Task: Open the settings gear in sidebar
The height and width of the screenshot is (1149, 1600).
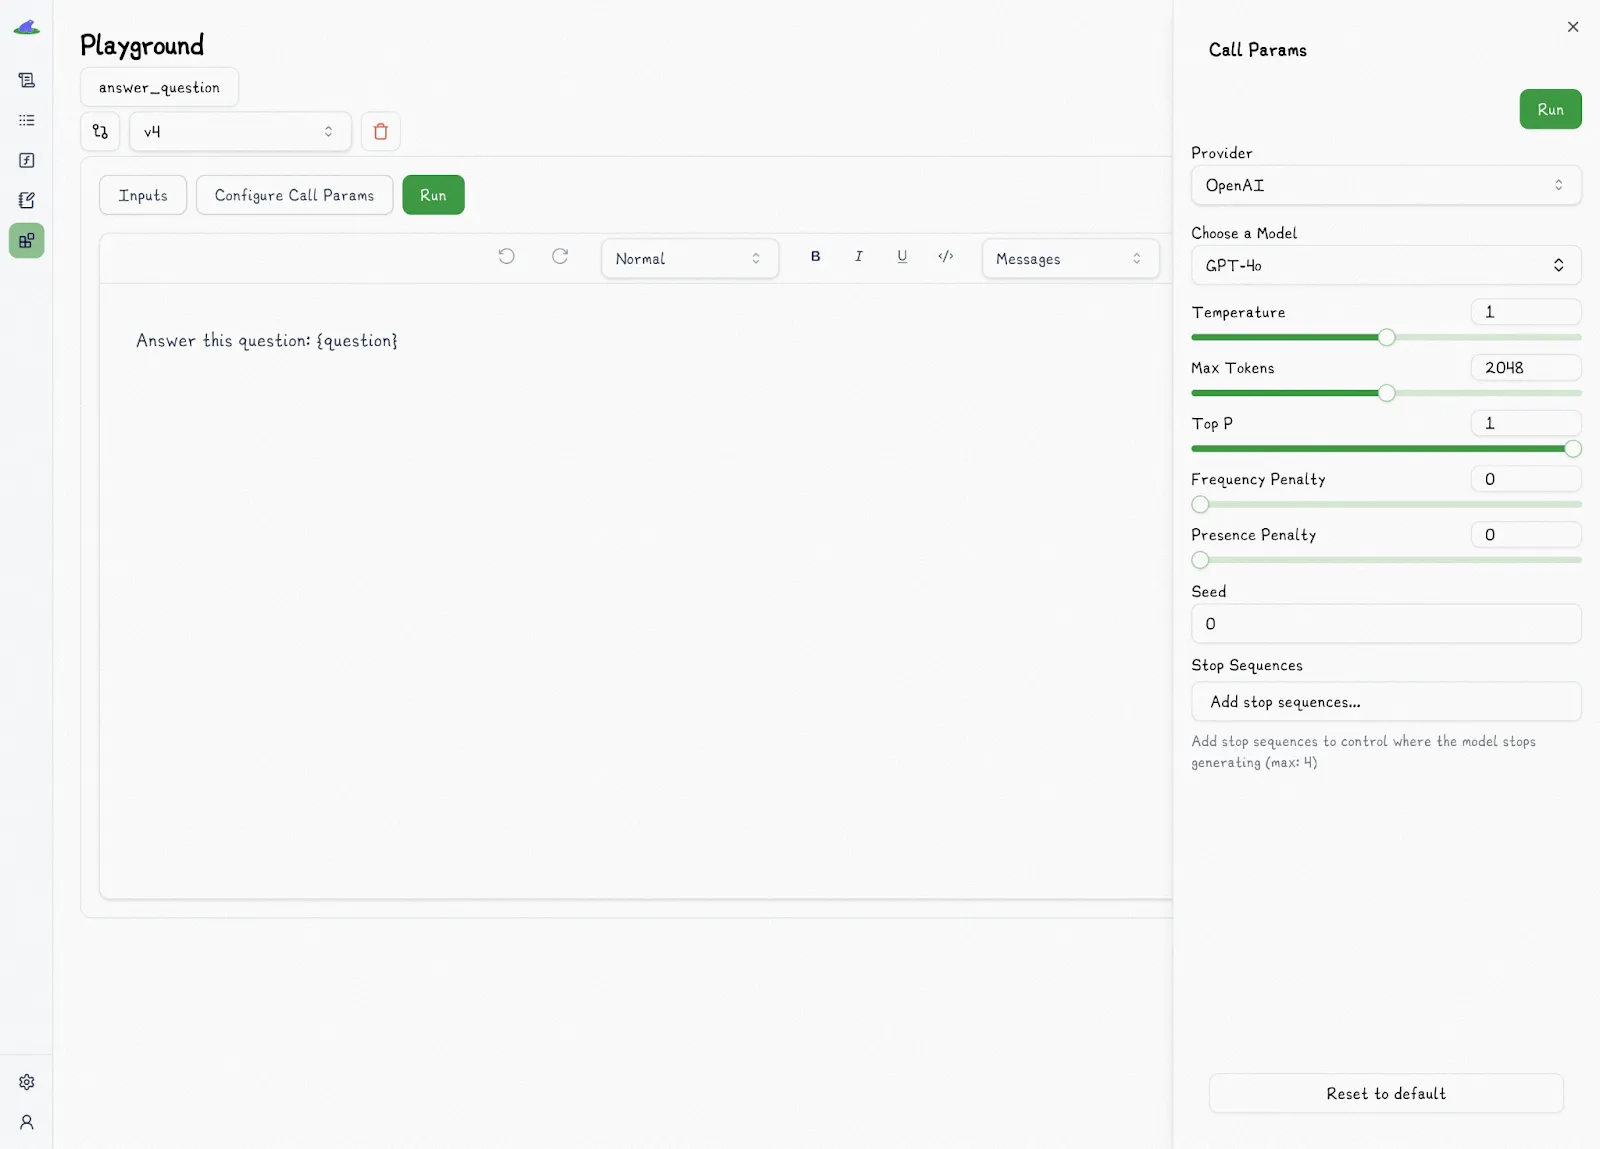Action: point(27,1082)
